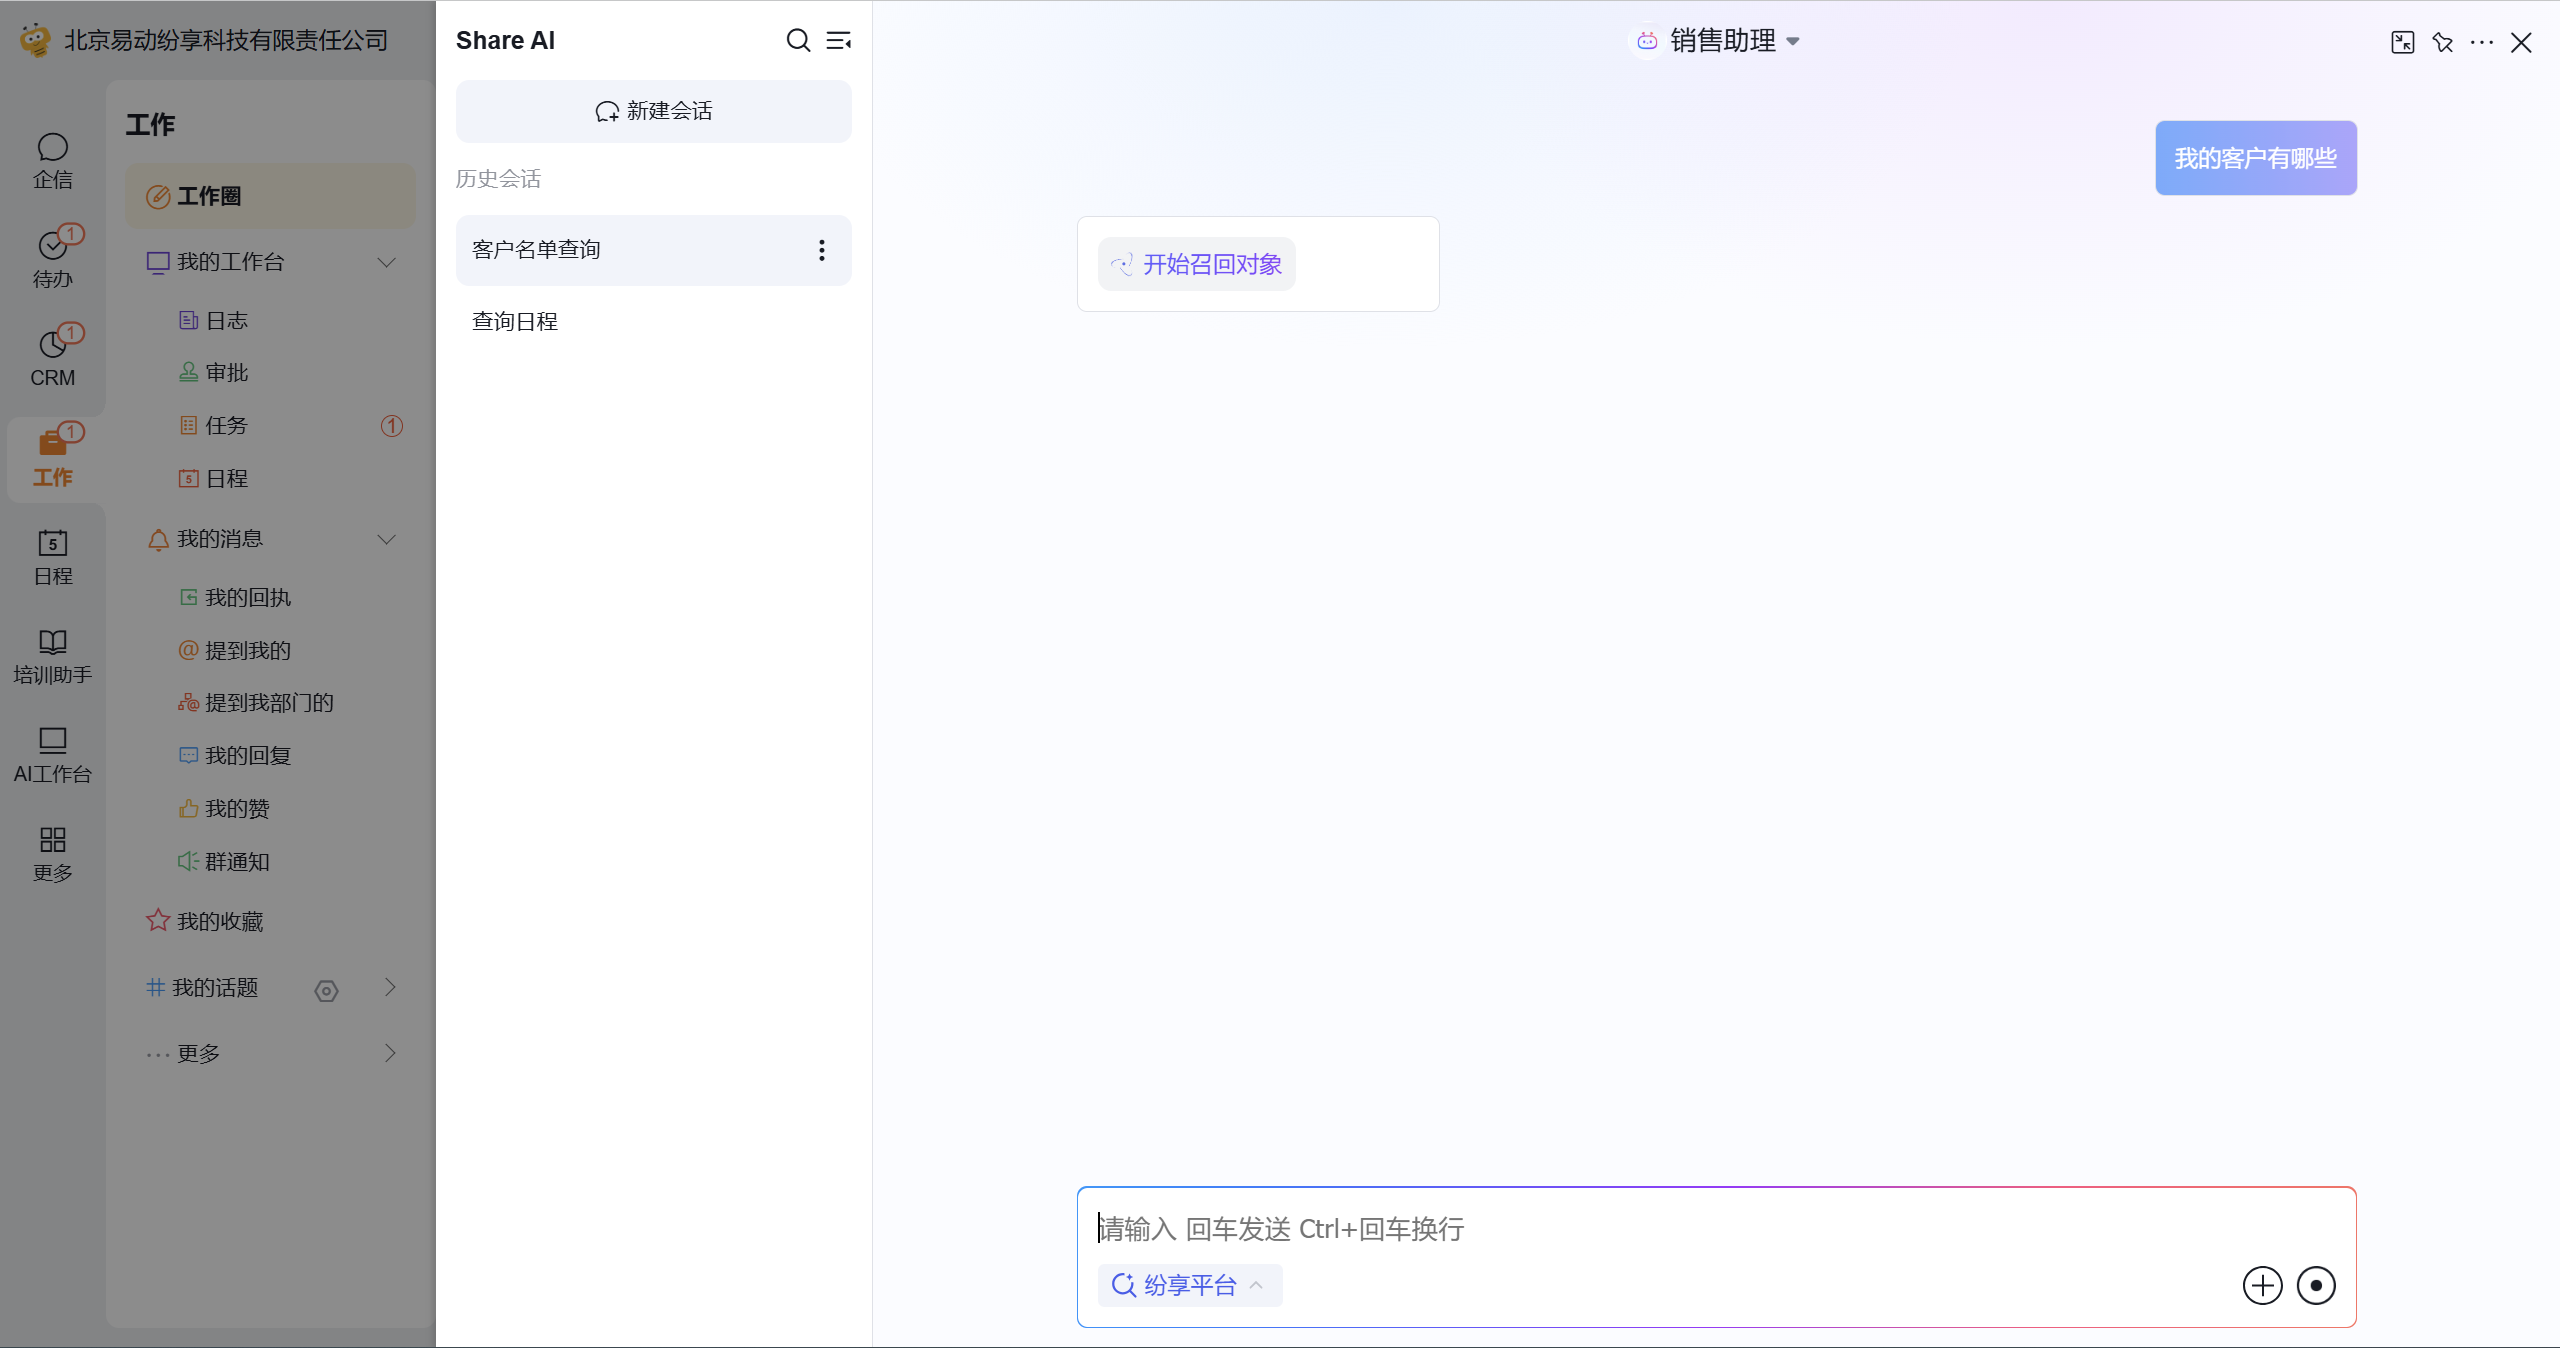The width and height of the screenshot is (2560, 1348).
Task: Click the search icon in Share AI panel
Action: pos(798,40)
